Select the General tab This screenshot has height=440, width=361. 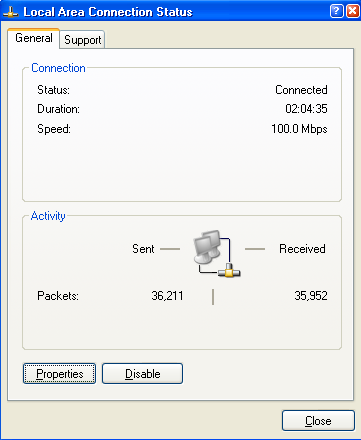coord(34,38)
